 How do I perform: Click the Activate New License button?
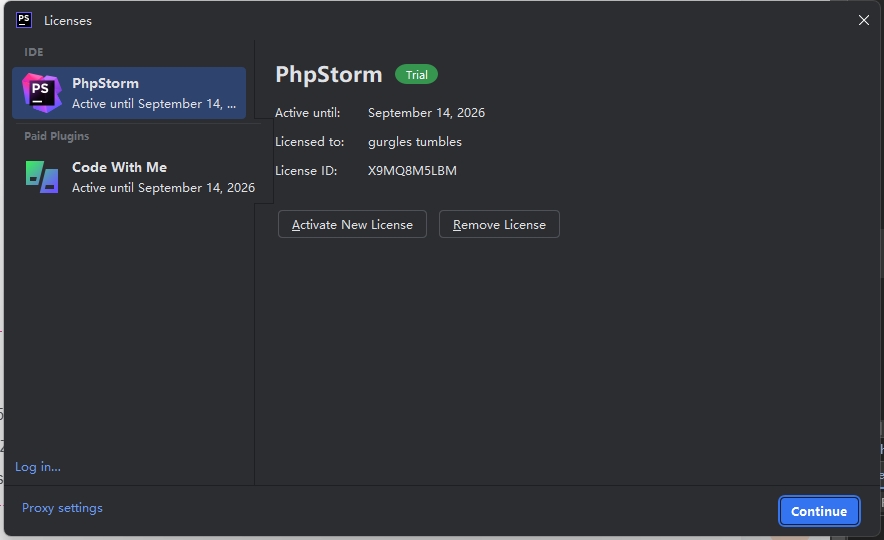(352, 224)
